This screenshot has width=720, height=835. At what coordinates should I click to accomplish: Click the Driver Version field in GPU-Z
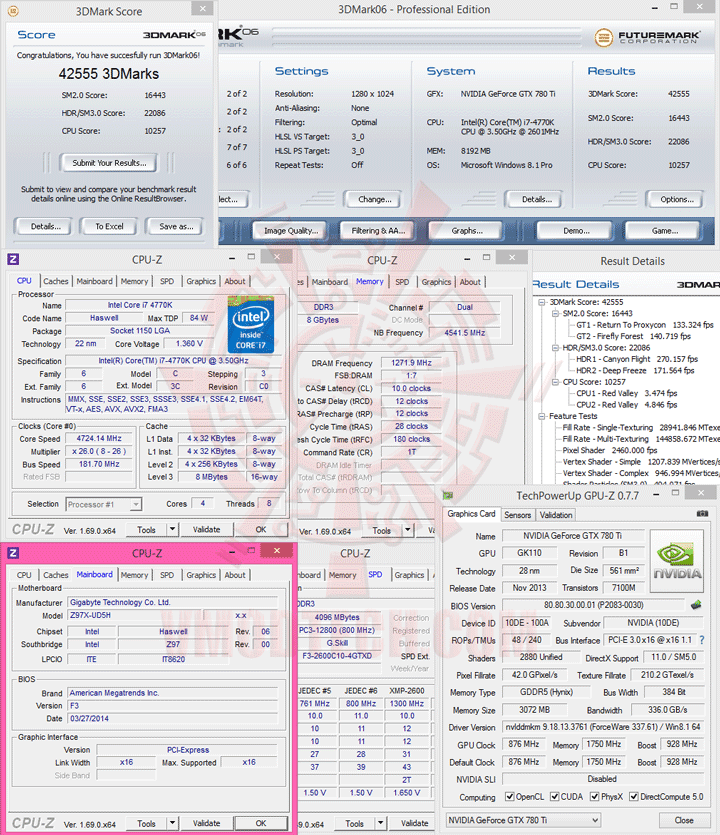(603, 727)
